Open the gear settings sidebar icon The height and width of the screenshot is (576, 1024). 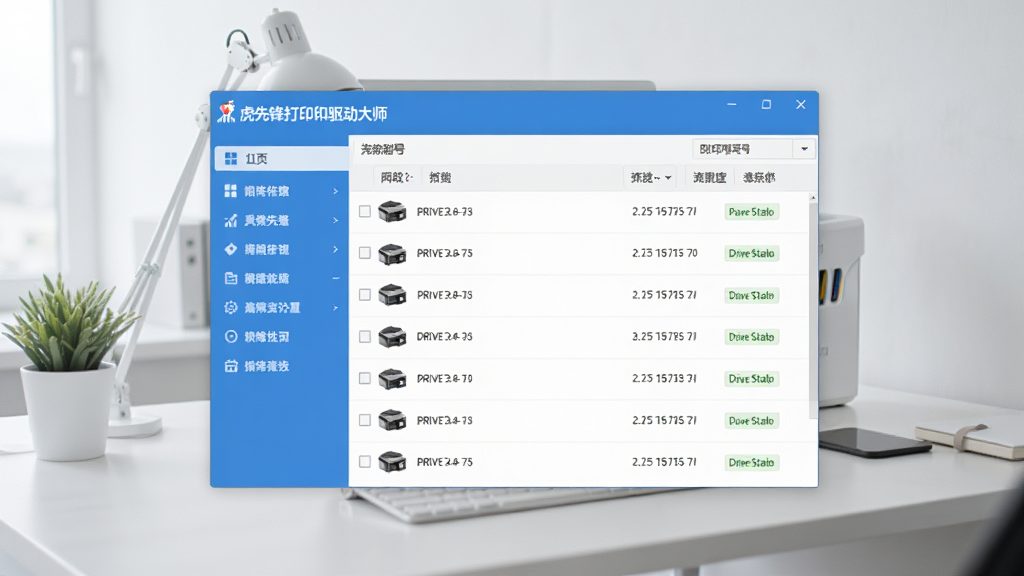pos(231,308)
